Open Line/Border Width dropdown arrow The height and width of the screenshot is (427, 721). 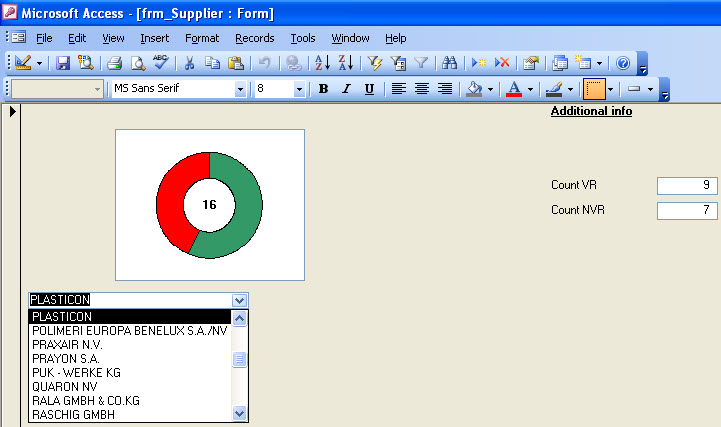click(x=611, y=89)
